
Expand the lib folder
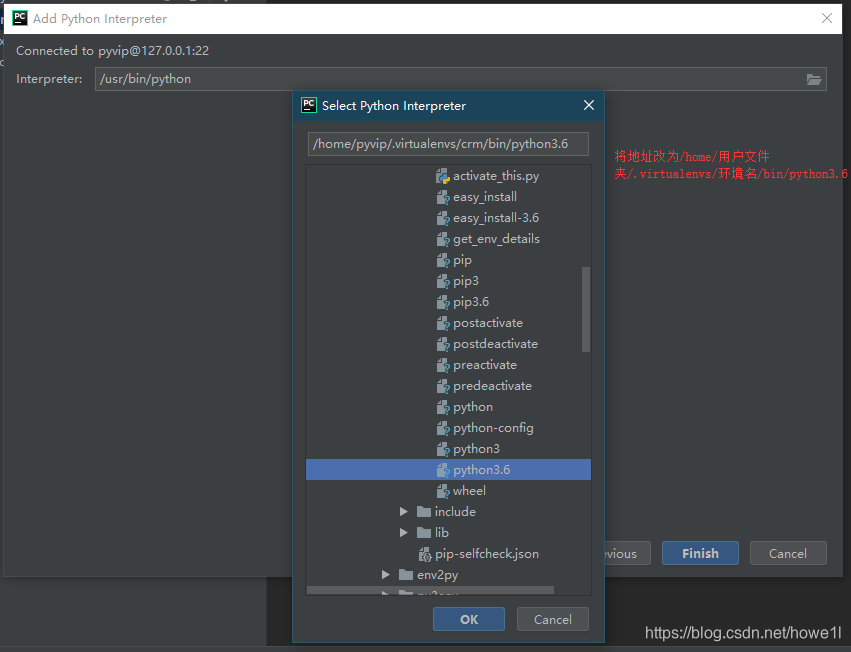tap(403, 533)
